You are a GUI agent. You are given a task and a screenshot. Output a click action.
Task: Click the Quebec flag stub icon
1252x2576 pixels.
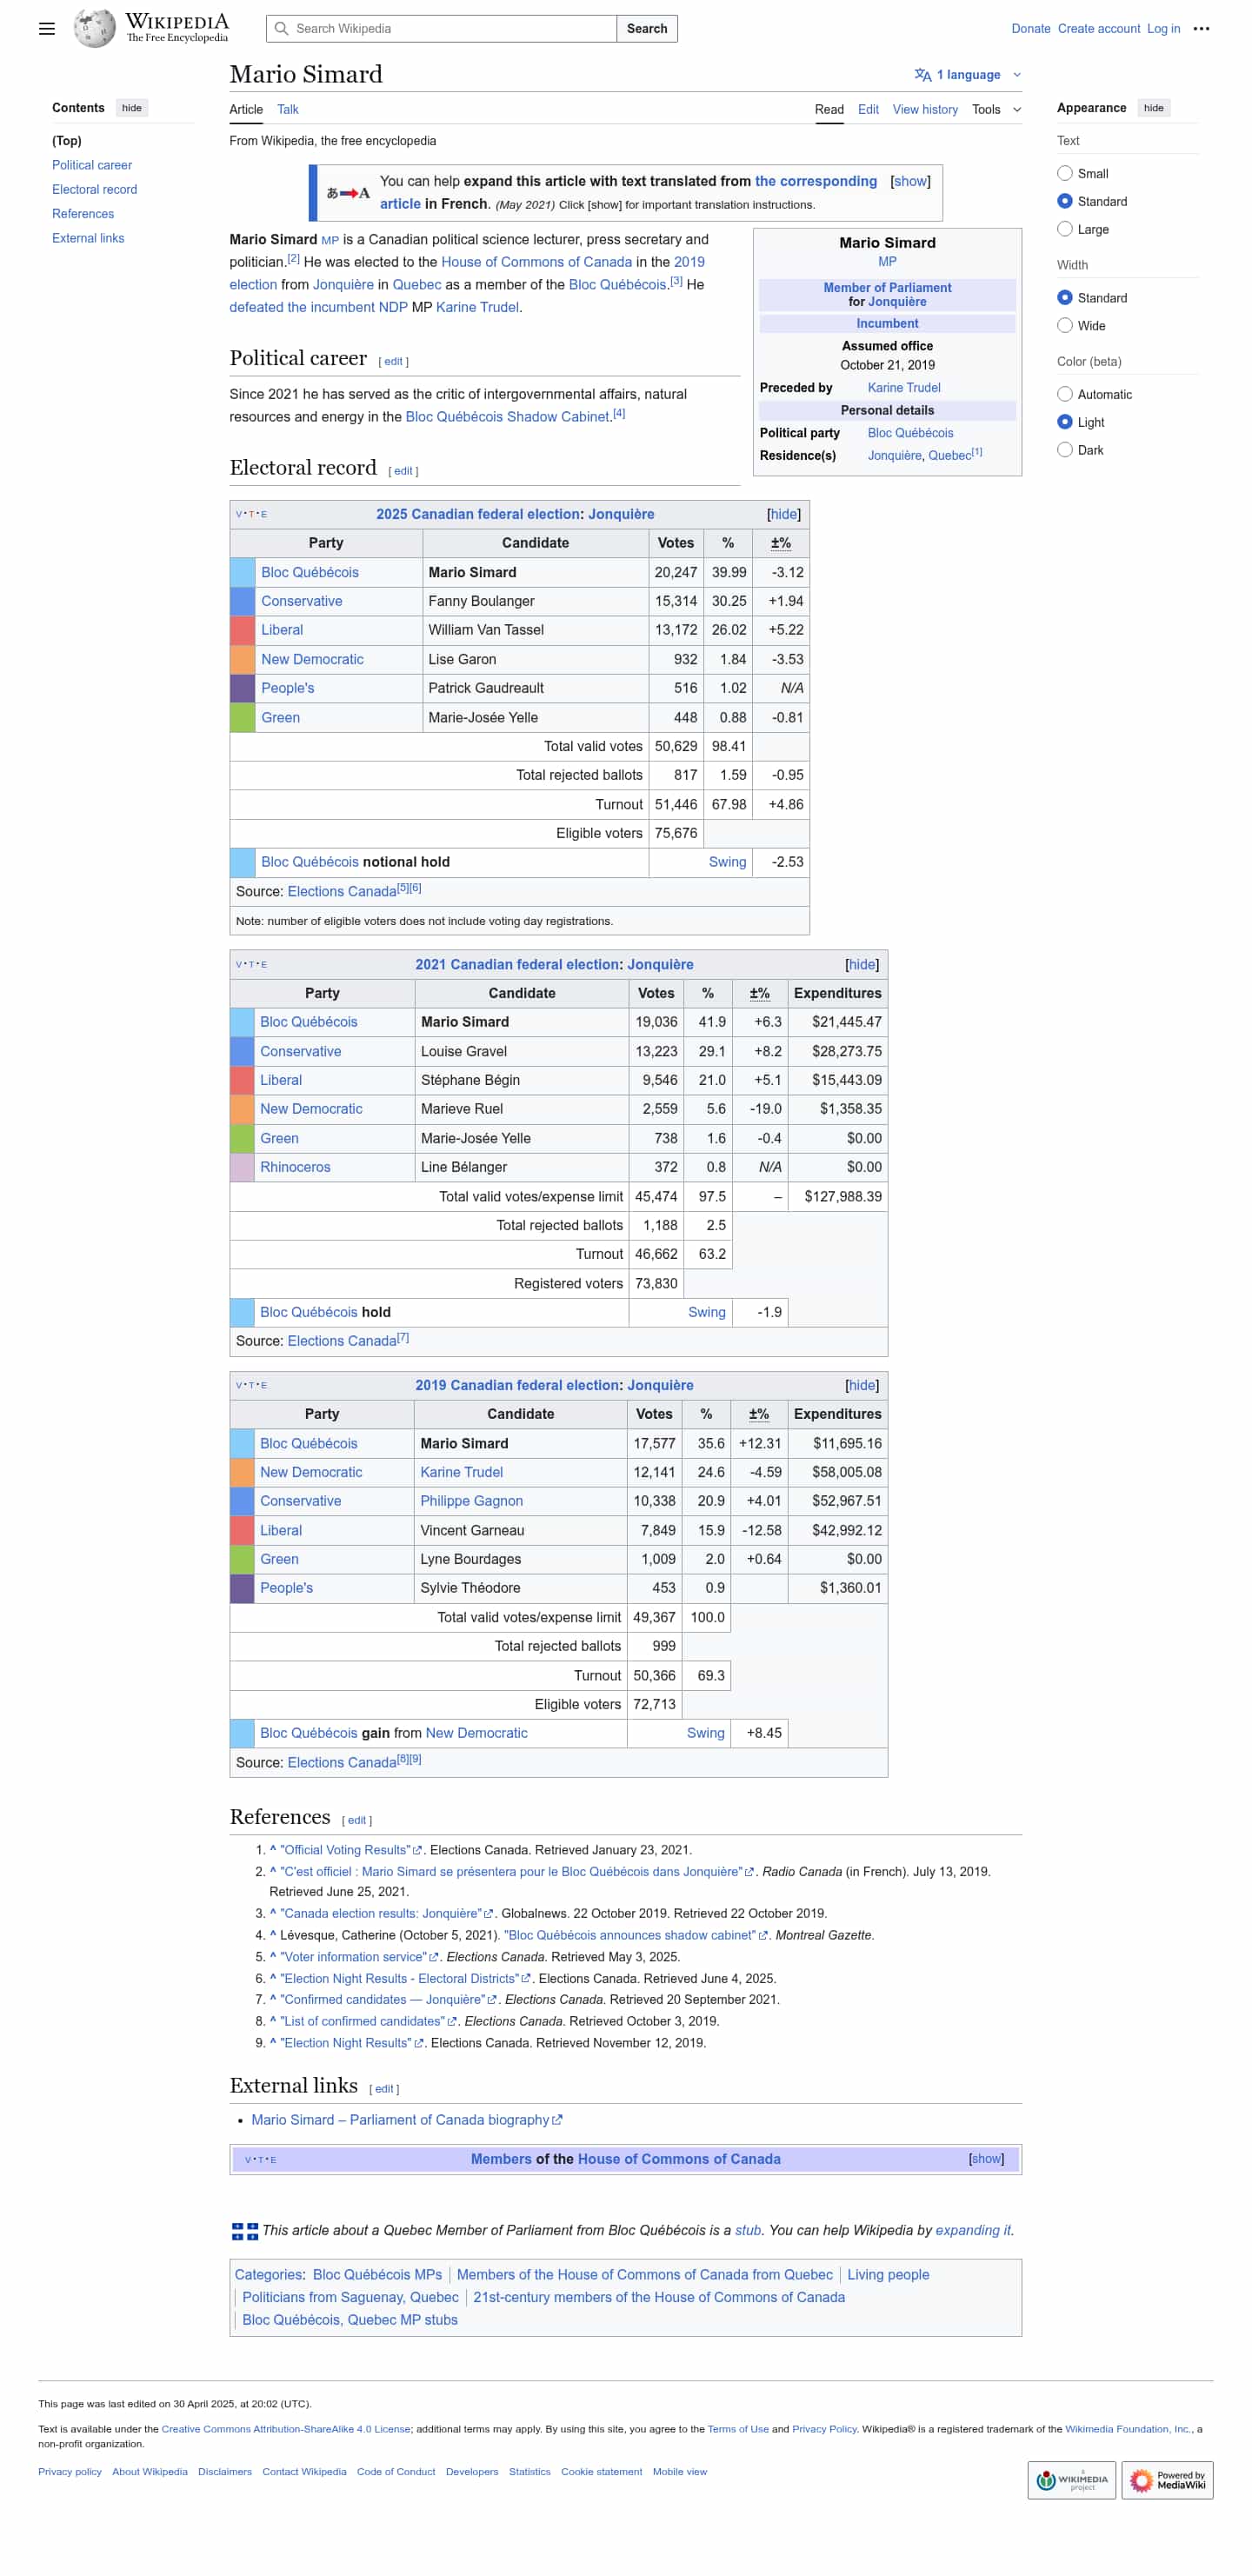244,2231
